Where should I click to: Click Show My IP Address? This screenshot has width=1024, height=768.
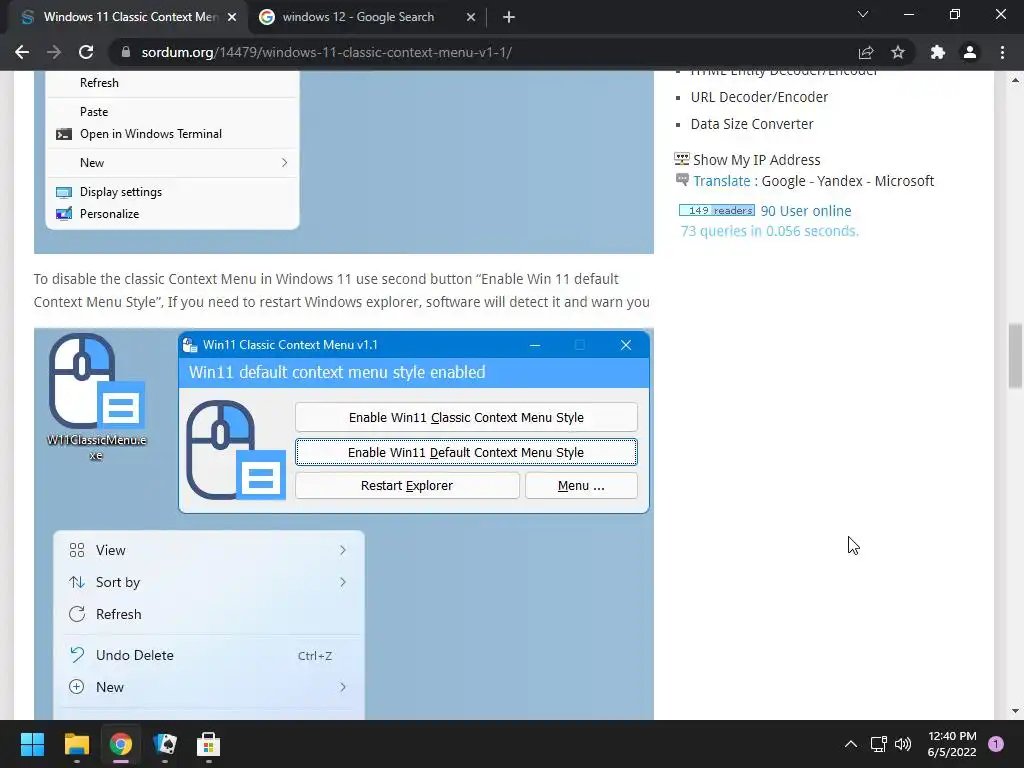[x=756, y=160]
